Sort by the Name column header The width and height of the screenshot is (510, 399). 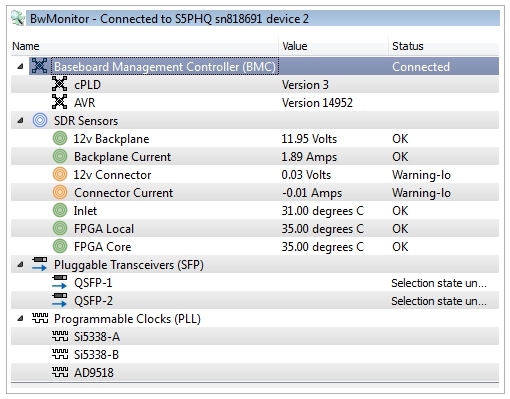pos(144,46)
